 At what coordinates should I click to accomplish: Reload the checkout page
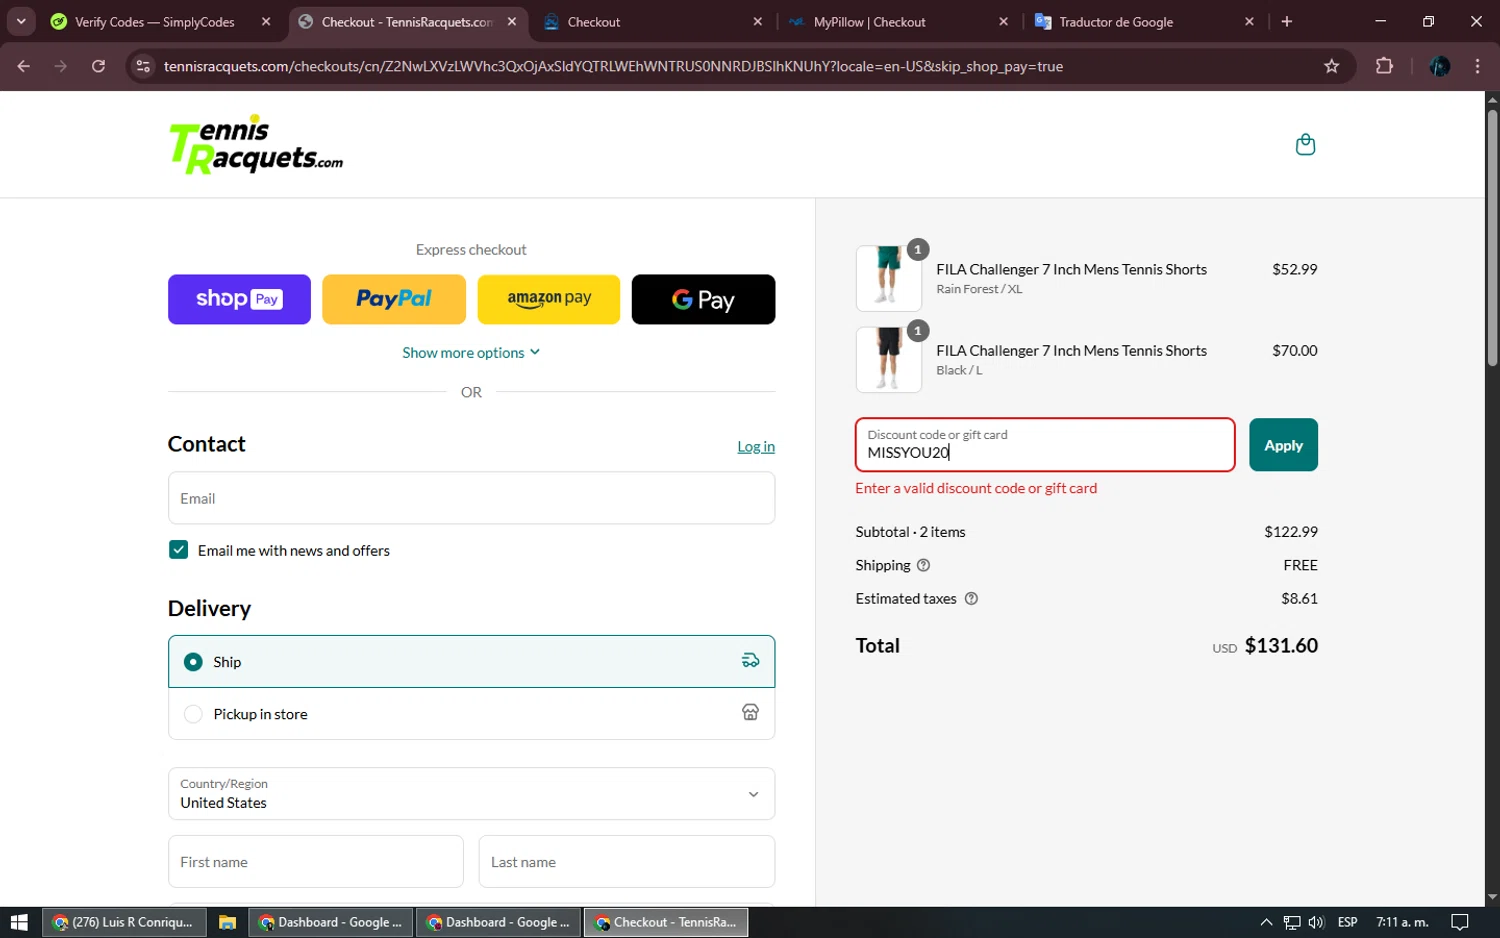(98, 66)
